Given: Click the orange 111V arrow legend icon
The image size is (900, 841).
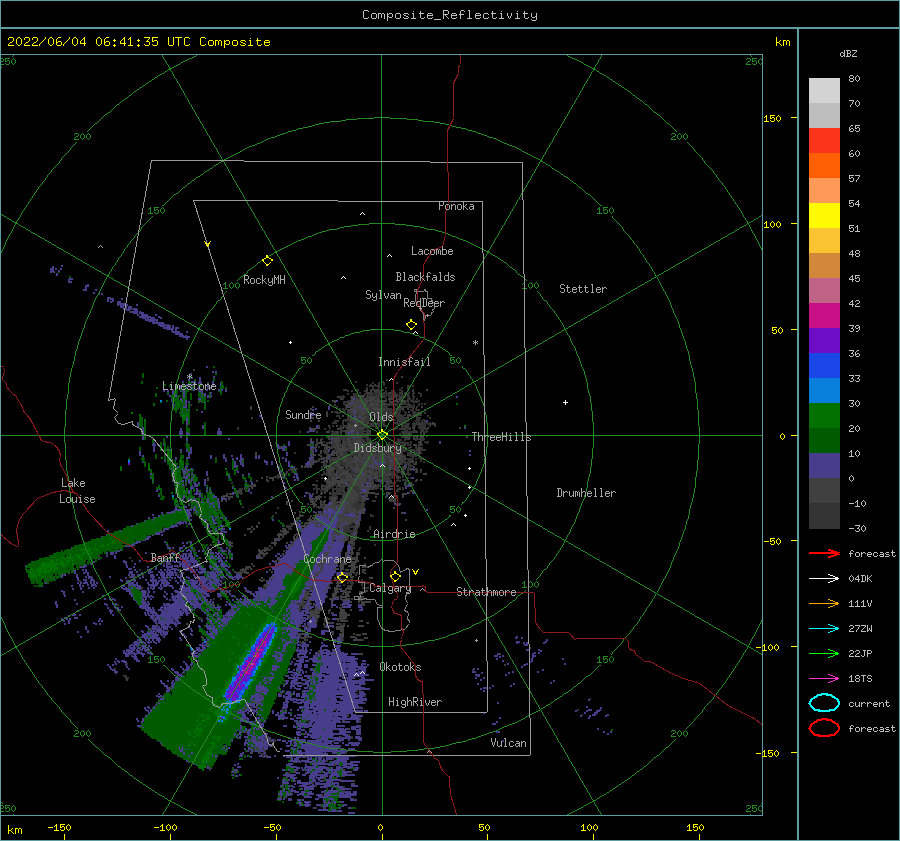Looking at the screenshot, I should (824, 603).
